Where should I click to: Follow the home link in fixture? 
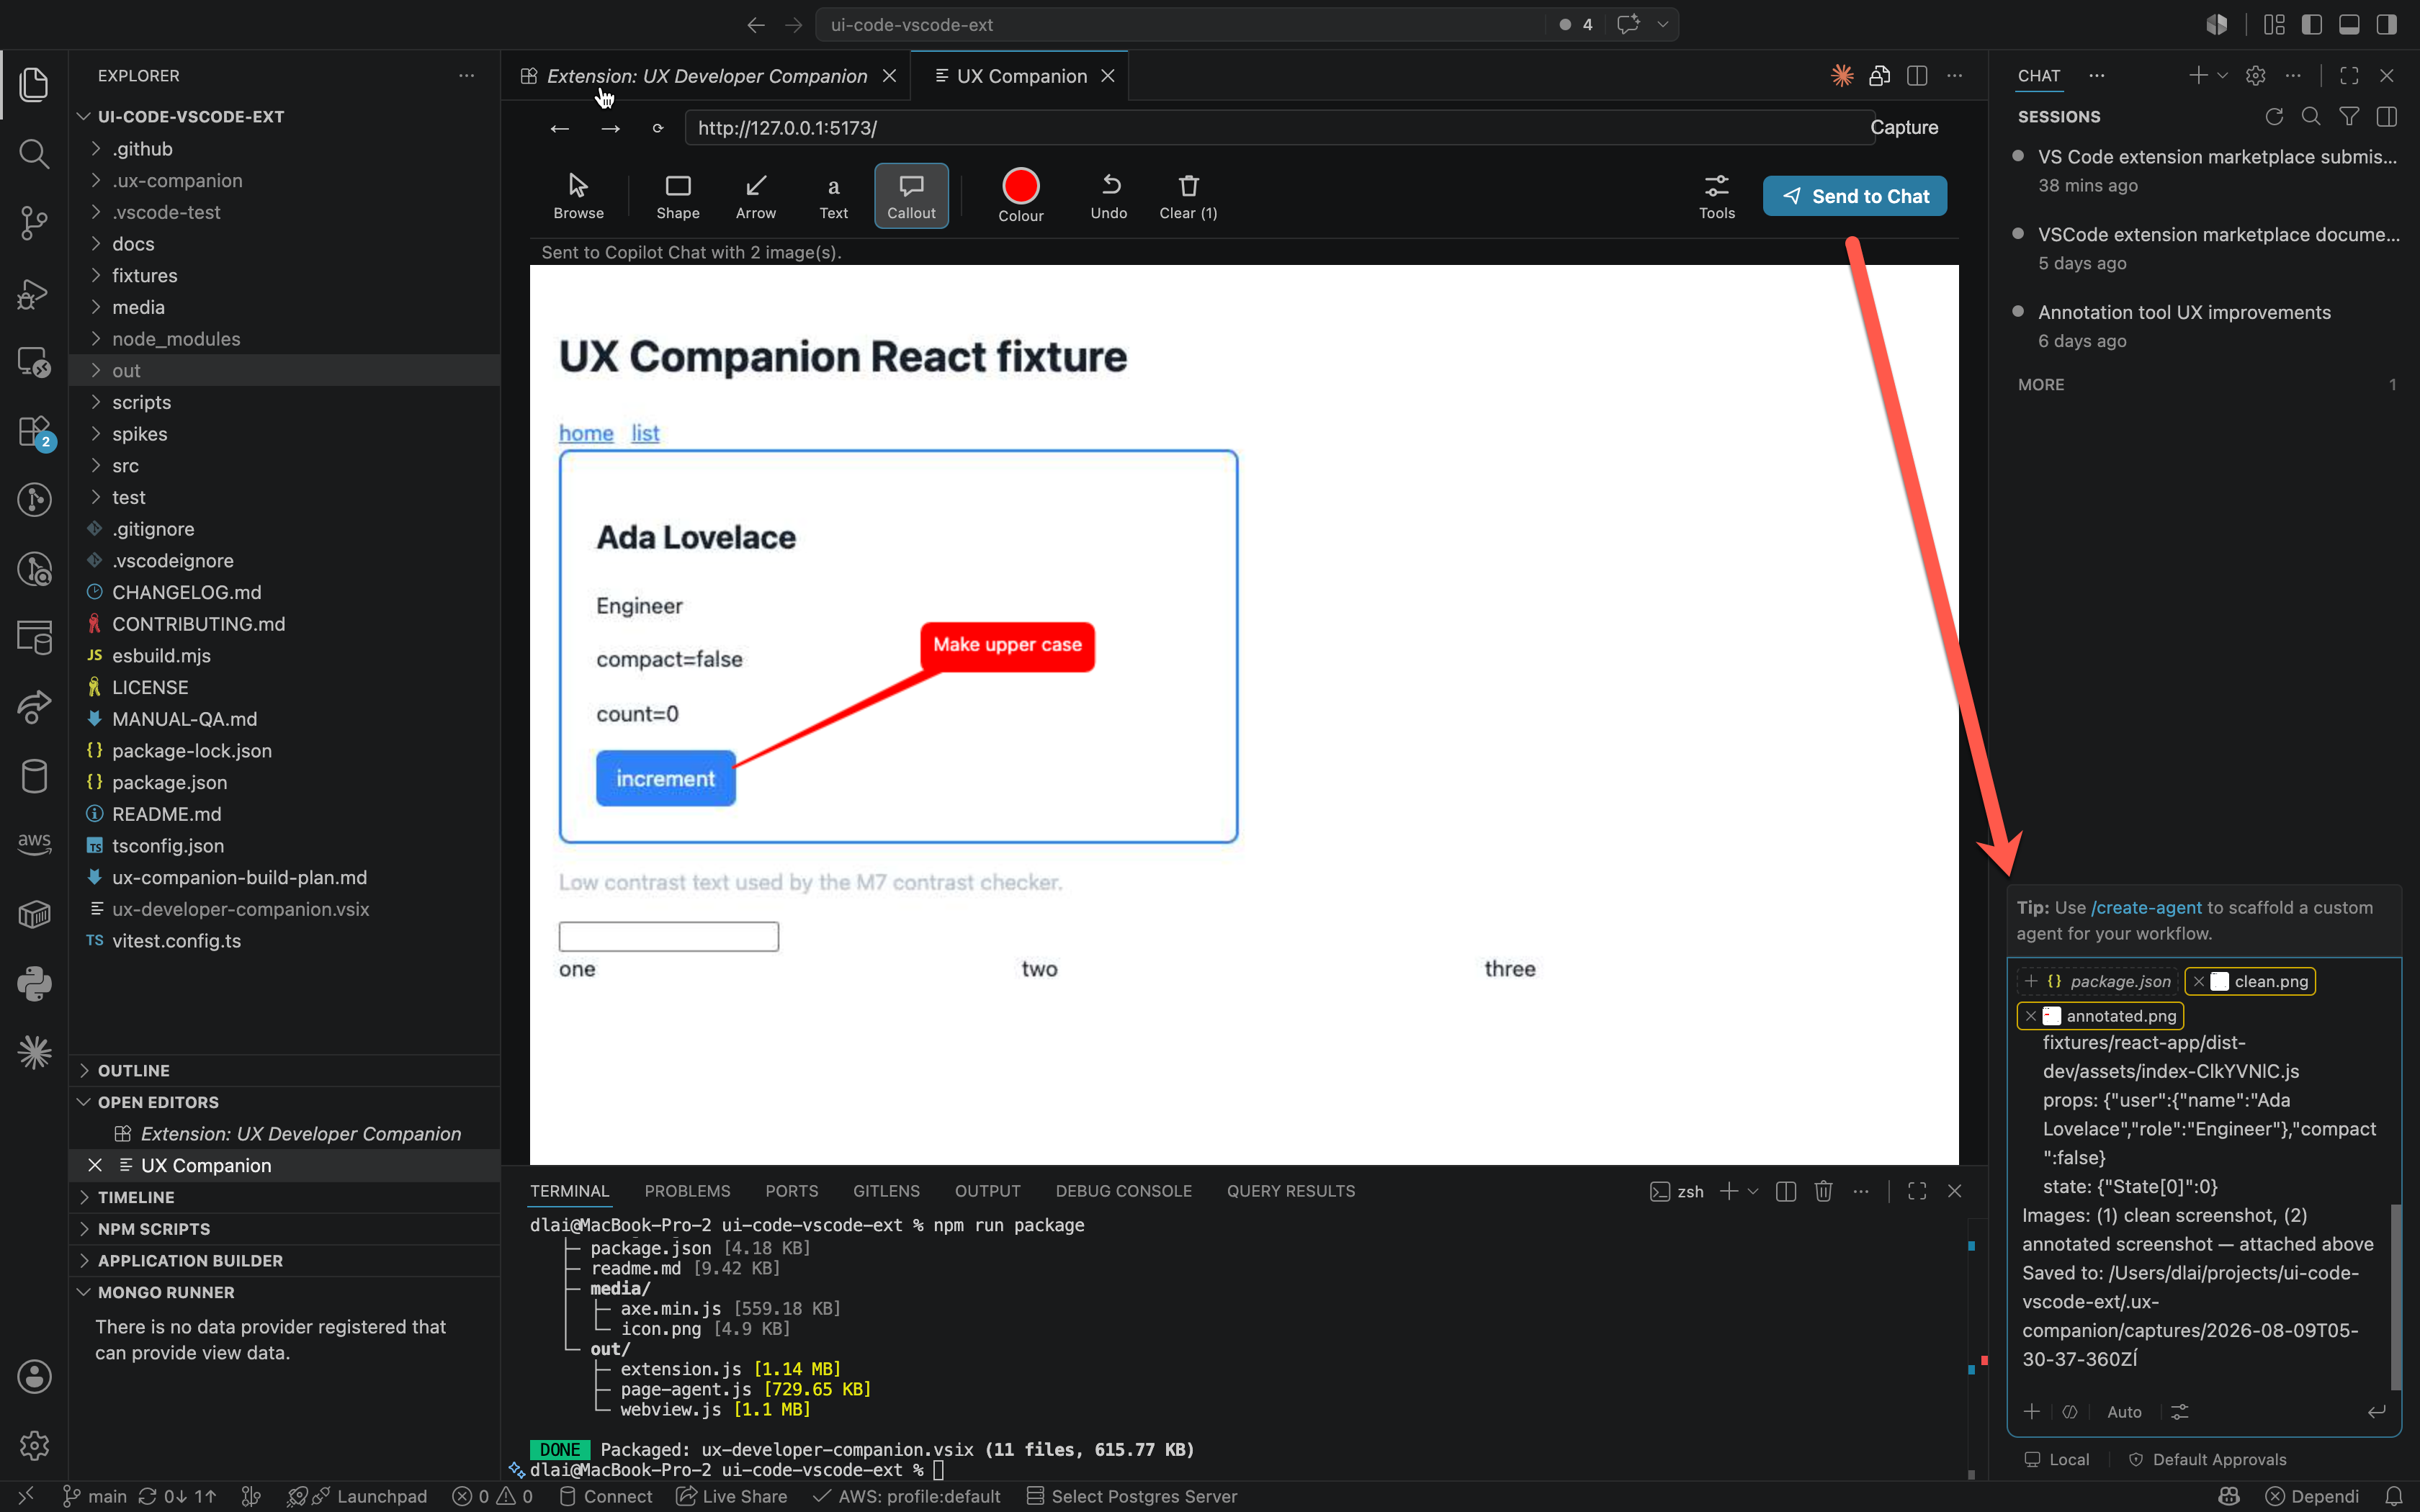pyautogui.click(x=586, y=433)
